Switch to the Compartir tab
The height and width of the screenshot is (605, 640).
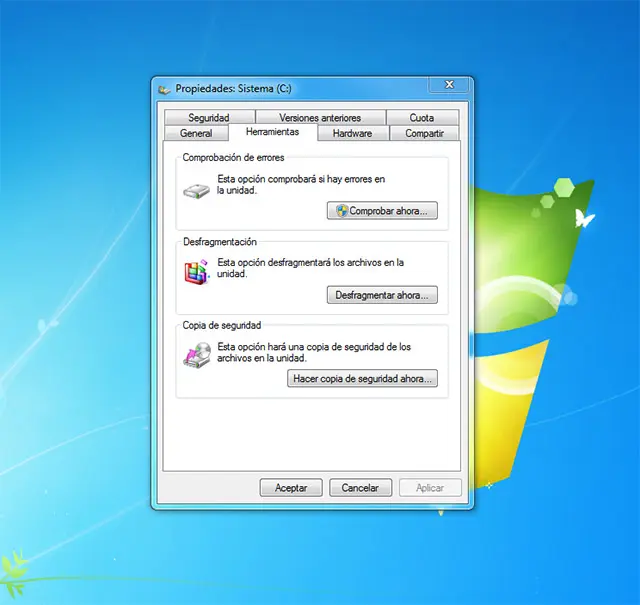(x=425, y=133)
